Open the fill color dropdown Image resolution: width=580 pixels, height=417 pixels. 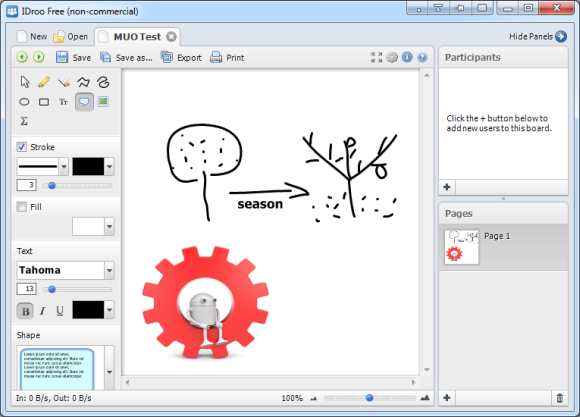coord(109,226)
